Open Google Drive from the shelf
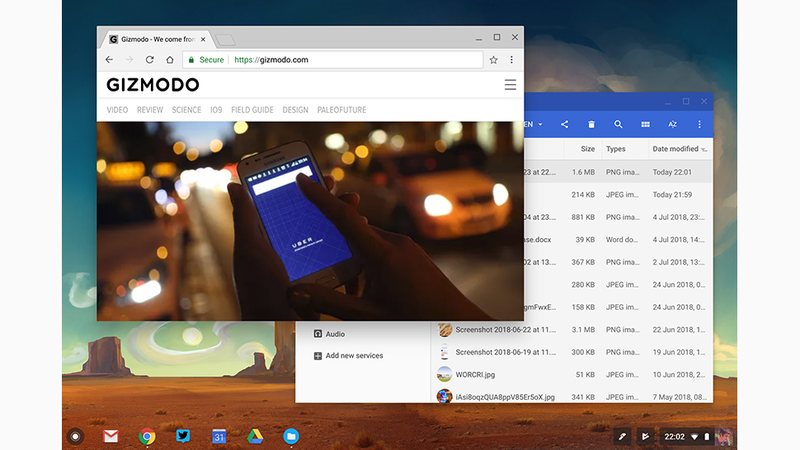The width and height of the screenshot is (800, 450). click(255, 436)
